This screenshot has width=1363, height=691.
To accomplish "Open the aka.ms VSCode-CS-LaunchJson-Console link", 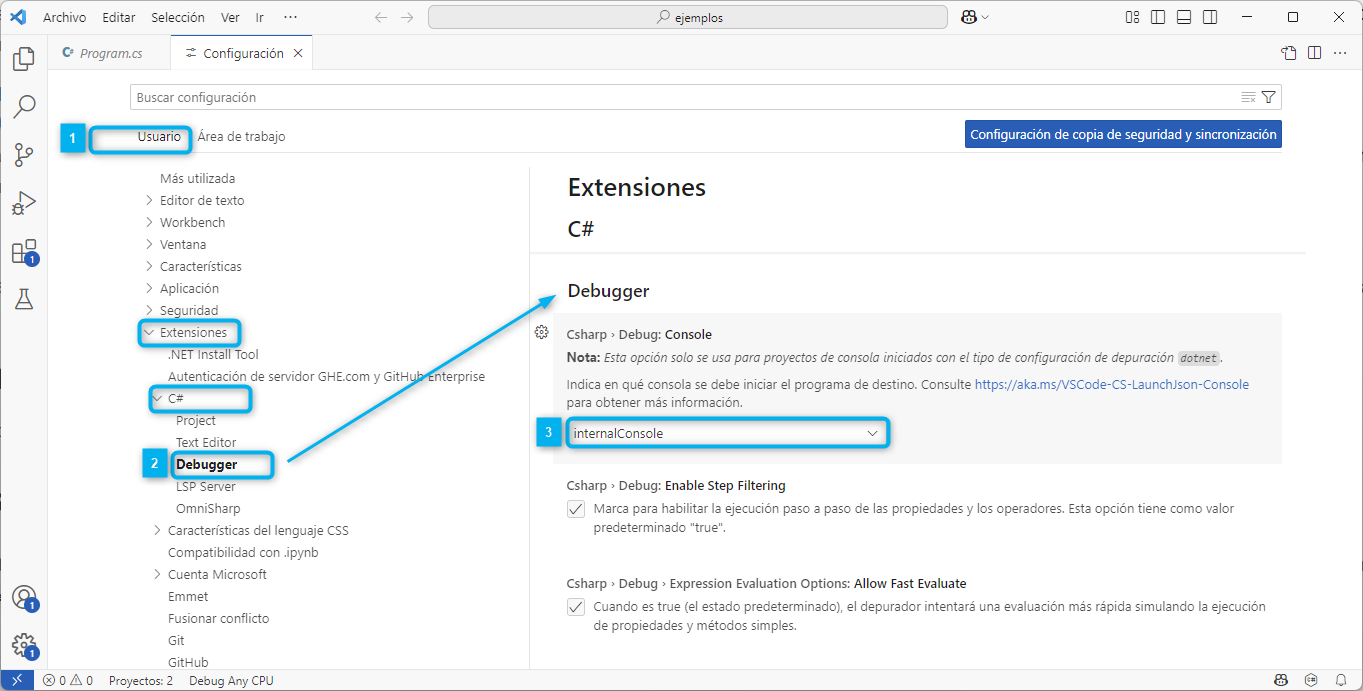I will [x=1112, y=384].
